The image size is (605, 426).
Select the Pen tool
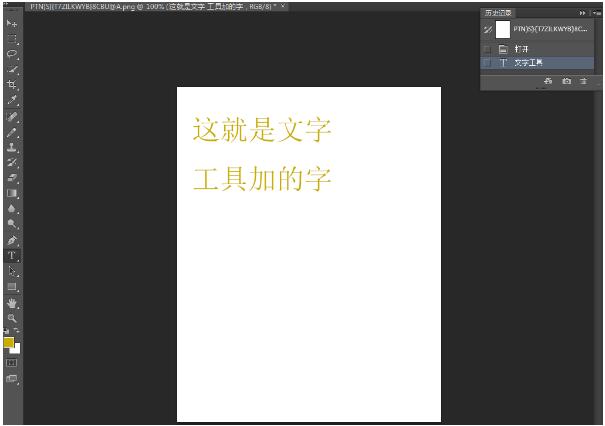coord(12,240)
